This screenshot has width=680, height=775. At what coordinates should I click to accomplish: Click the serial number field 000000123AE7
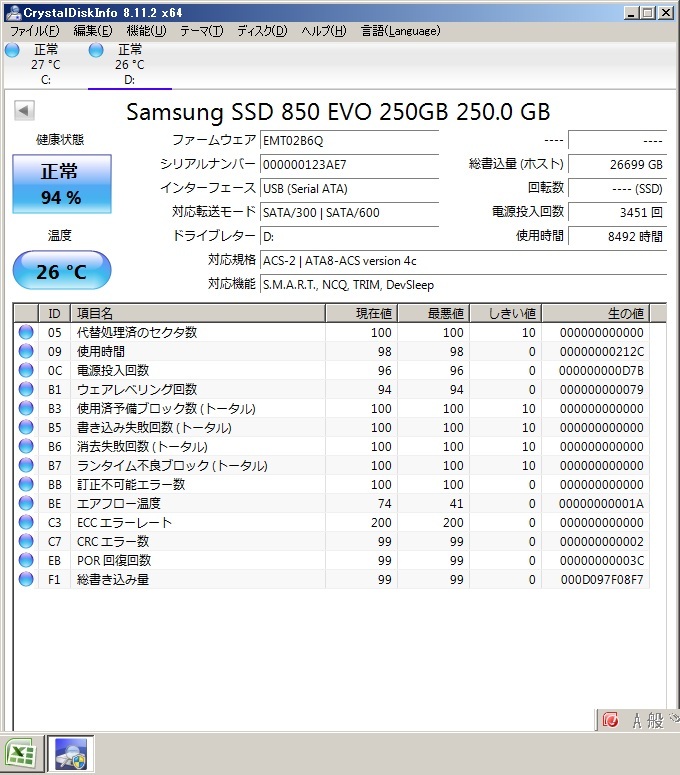click(349, 165)
